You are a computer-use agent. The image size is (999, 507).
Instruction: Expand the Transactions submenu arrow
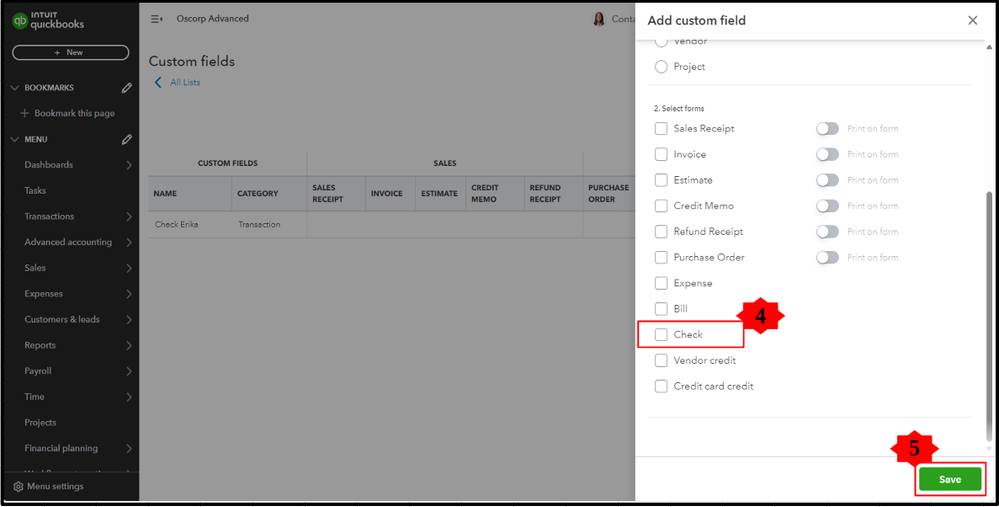click(129, 217)
